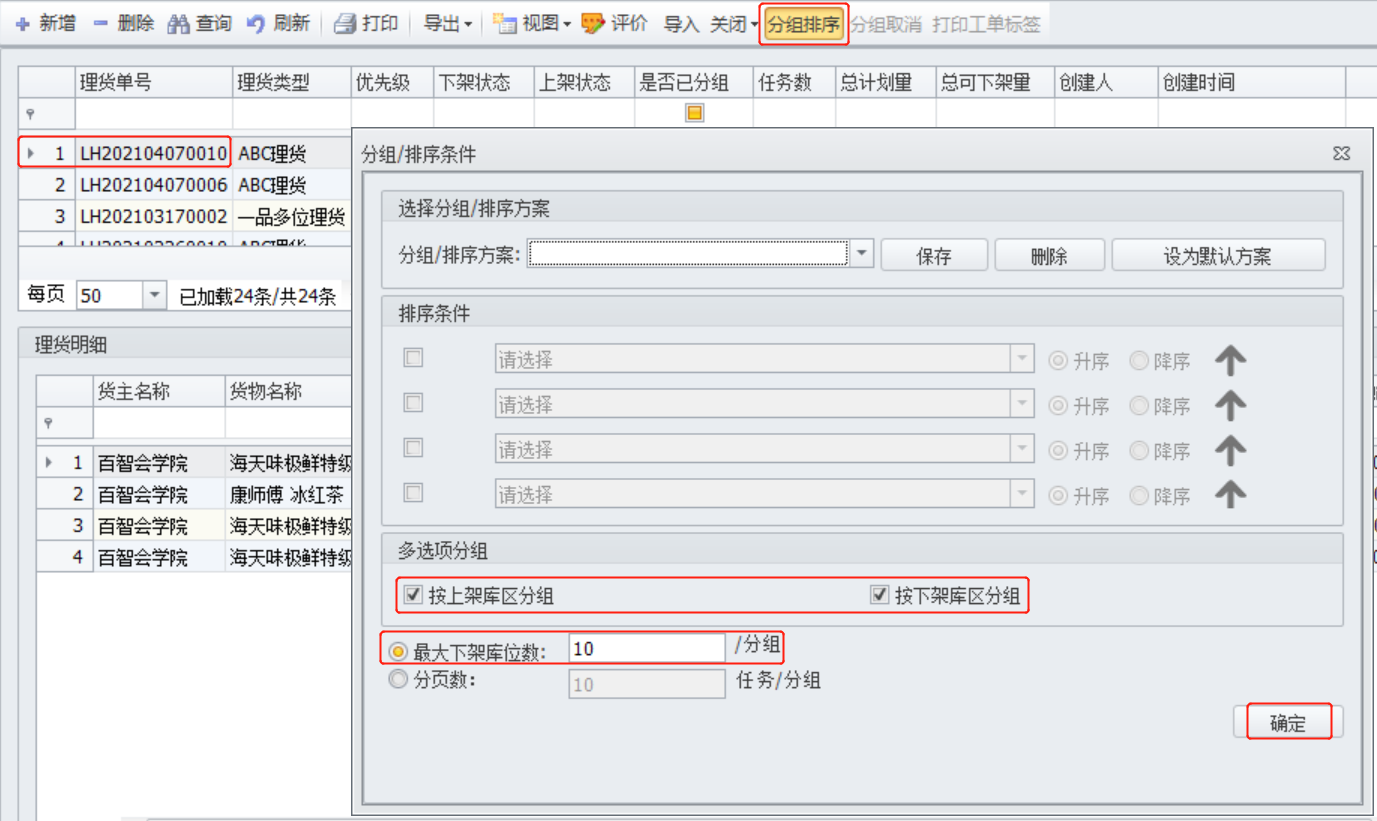Click the 评价 rating icon

tap(593, 24)
